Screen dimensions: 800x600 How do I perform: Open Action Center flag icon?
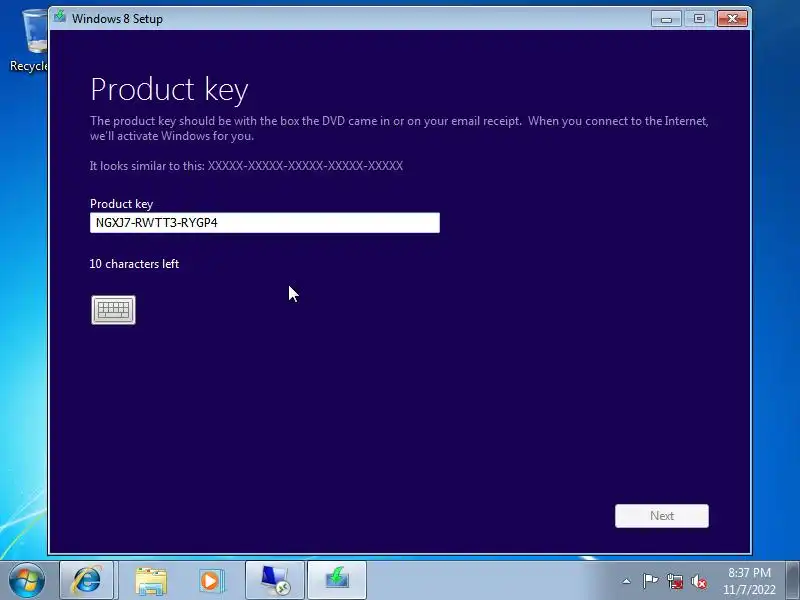click(x=650, y=581)
